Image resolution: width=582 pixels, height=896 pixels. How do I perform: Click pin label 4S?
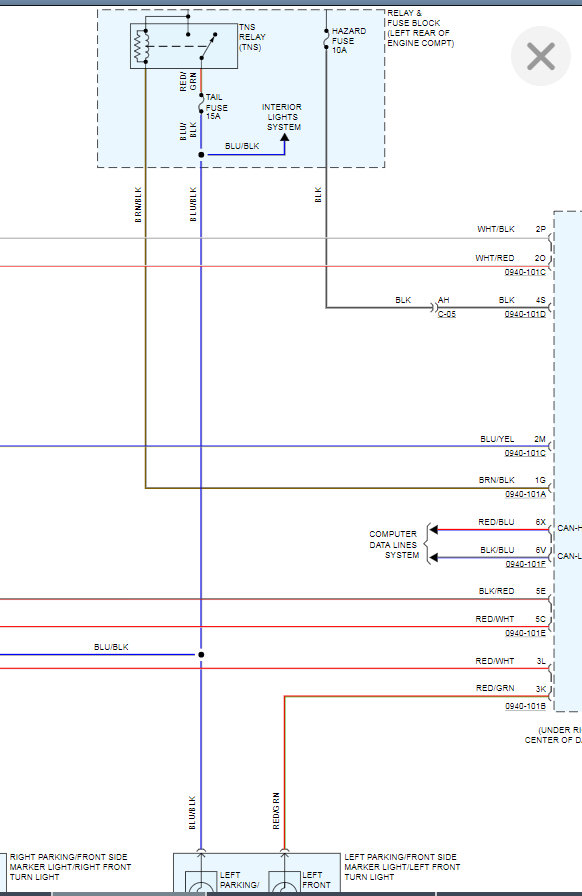(x=540, y=300)
